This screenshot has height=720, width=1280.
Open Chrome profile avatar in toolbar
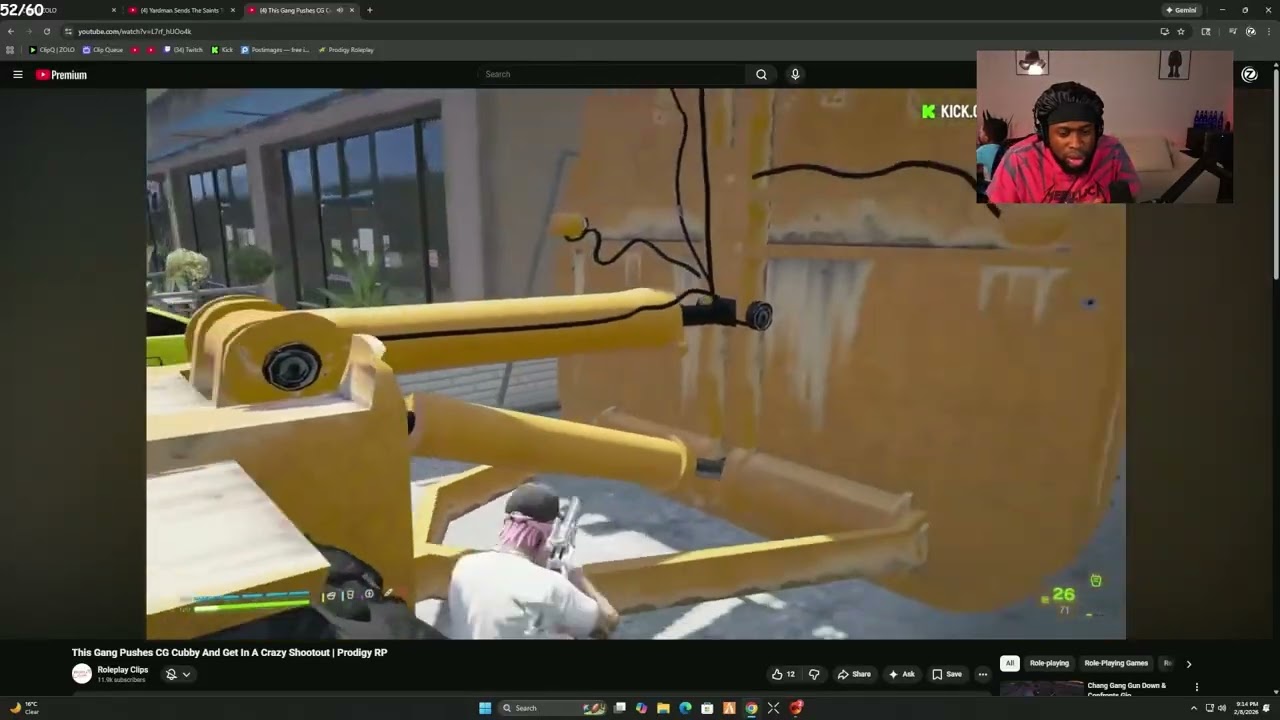pos(1251,31)
